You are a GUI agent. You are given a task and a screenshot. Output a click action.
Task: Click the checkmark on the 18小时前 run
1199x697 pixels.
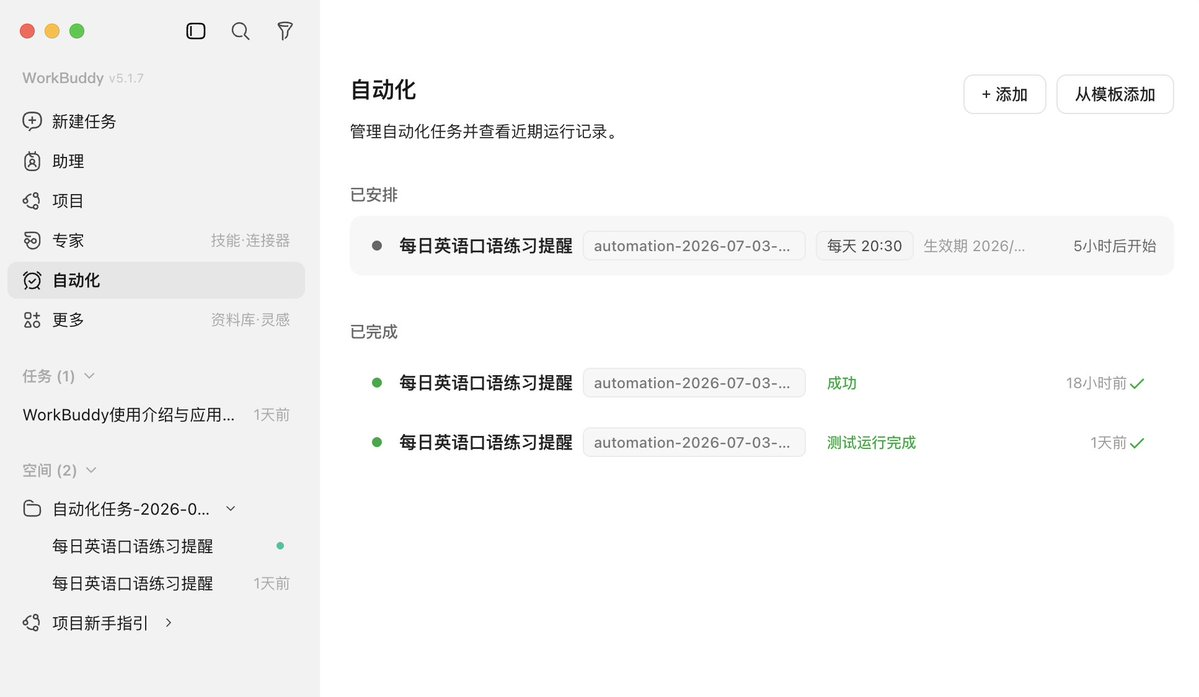tap(1137, 384)
